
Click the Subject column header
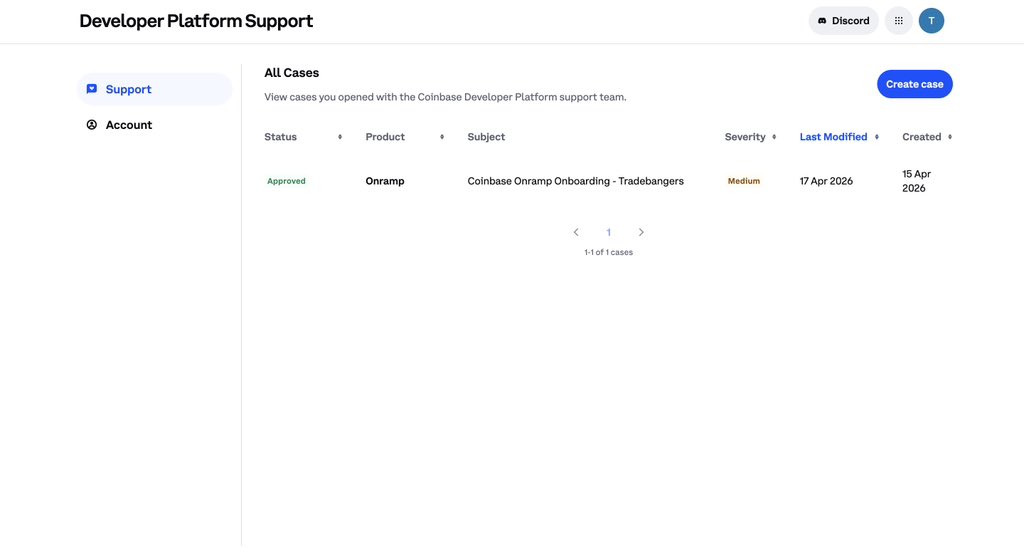point(486,137)
